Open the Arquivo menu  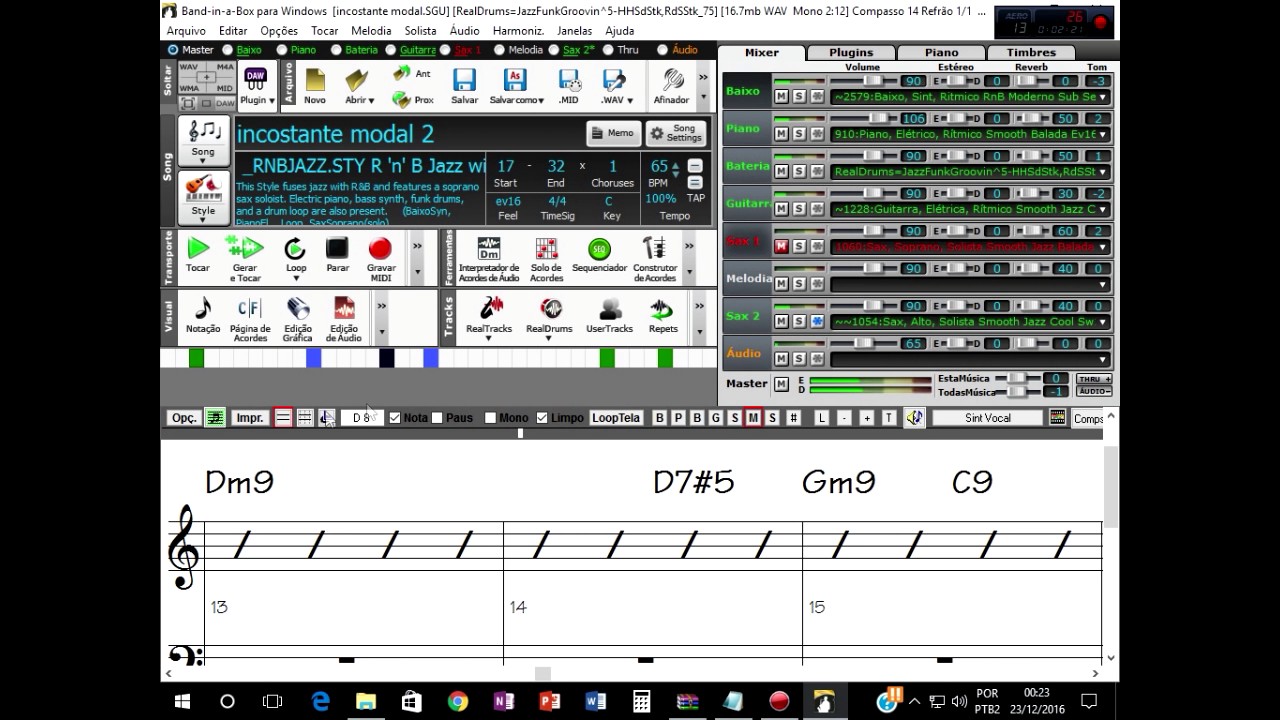[186, 31]
